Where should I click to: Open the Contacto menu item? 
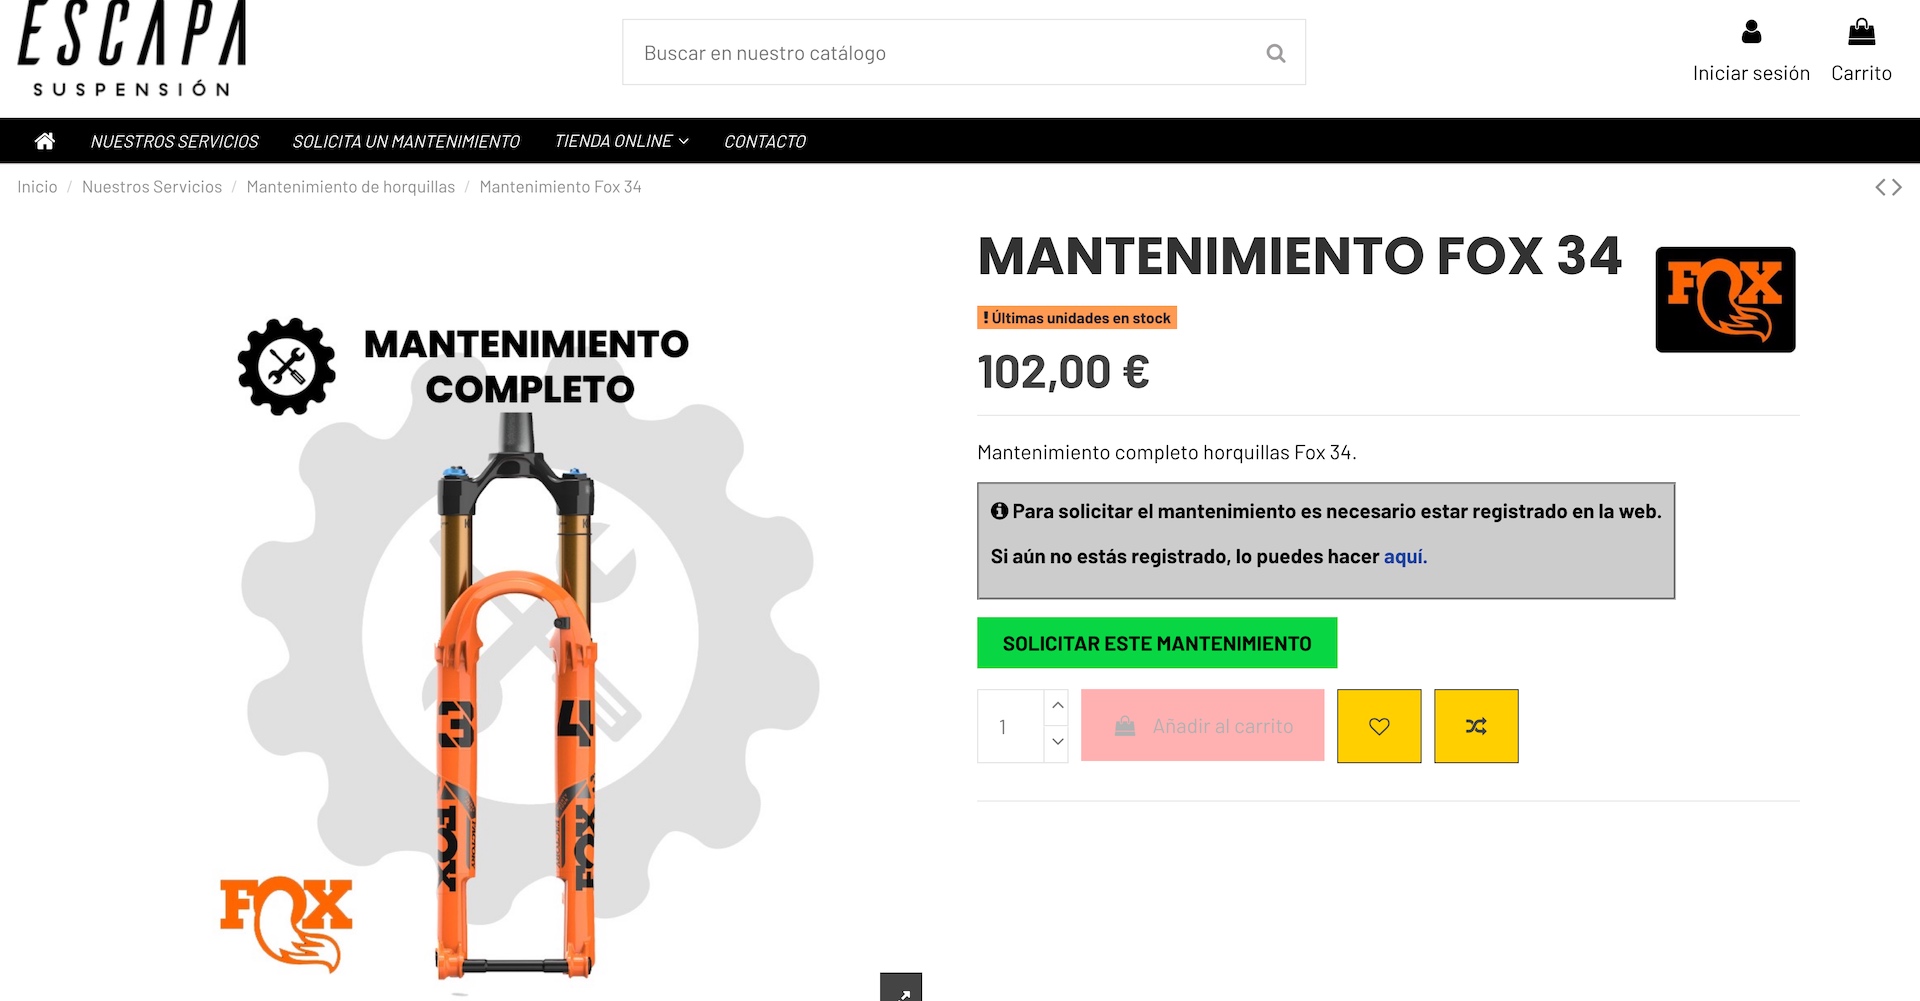point(764,141)
